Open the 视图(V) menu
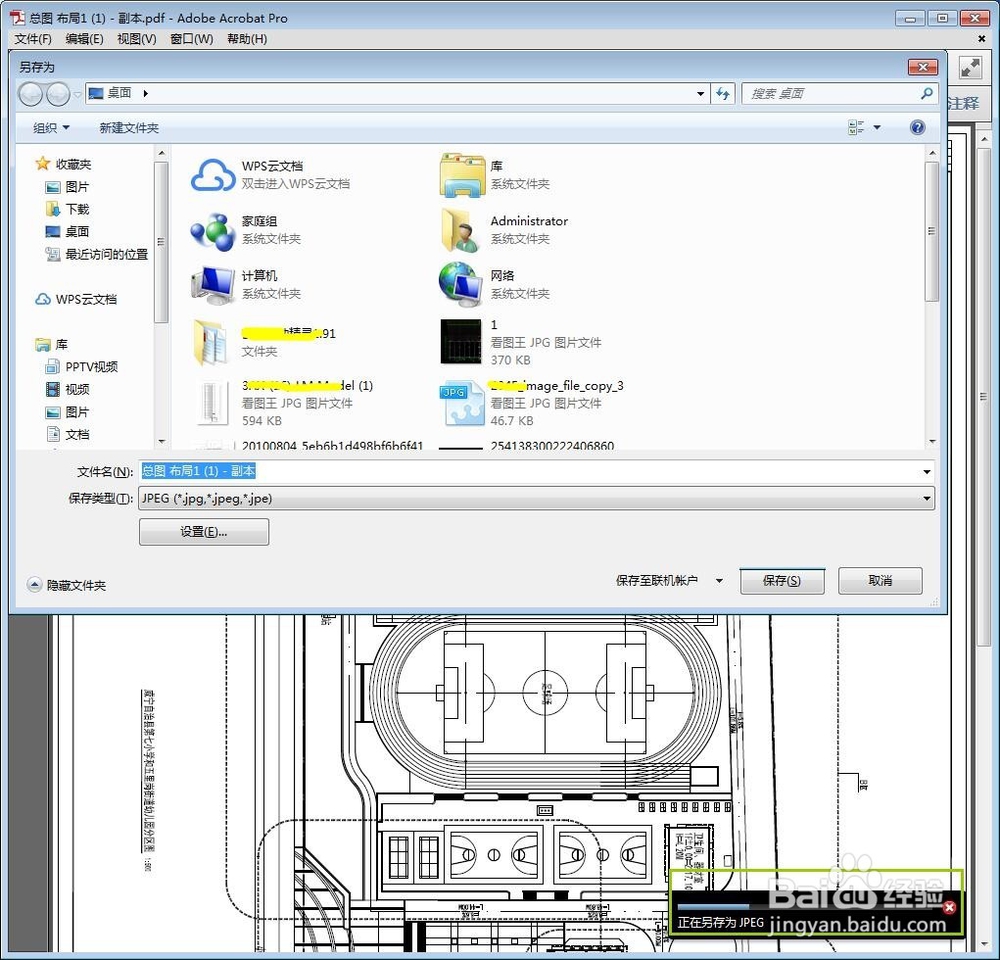 click(x=136, y=39)
